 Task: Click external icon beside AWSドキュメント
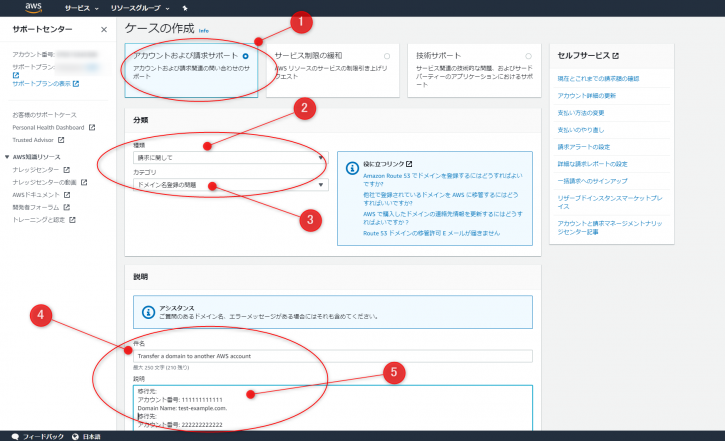[x=67, y=195]
